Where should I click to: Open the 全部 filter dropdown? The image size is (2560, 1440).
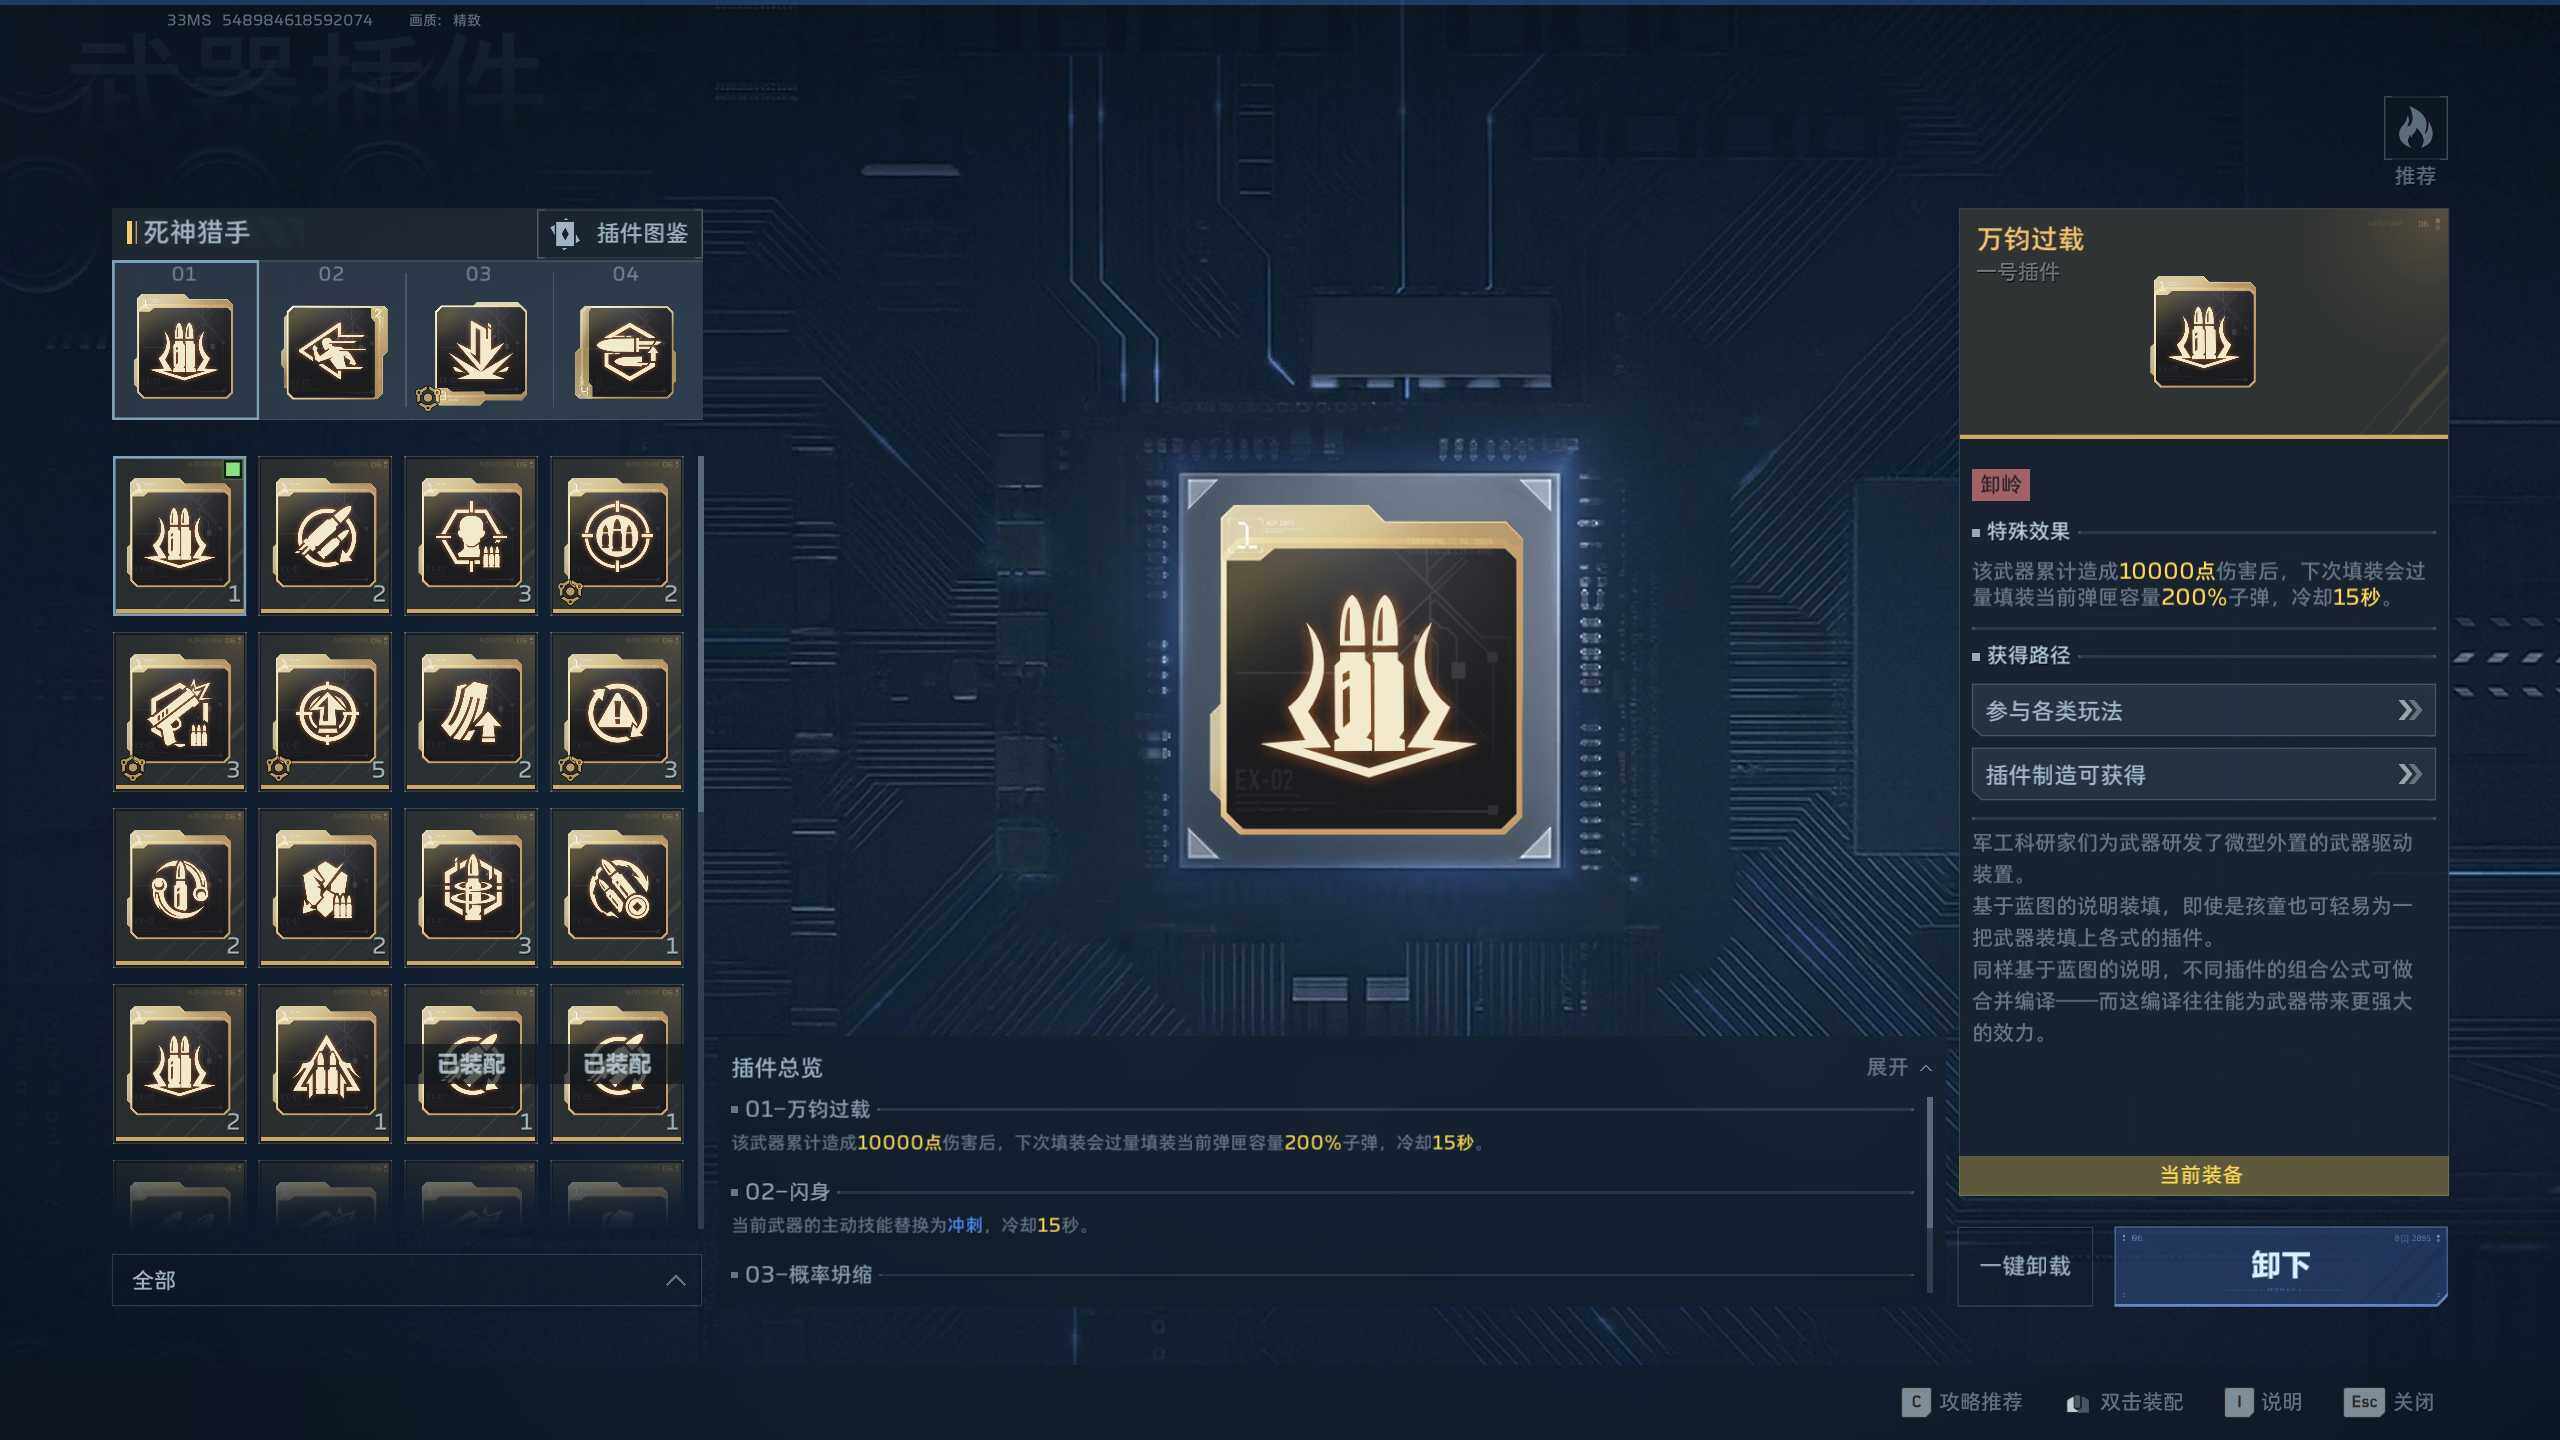[407, 1280]
